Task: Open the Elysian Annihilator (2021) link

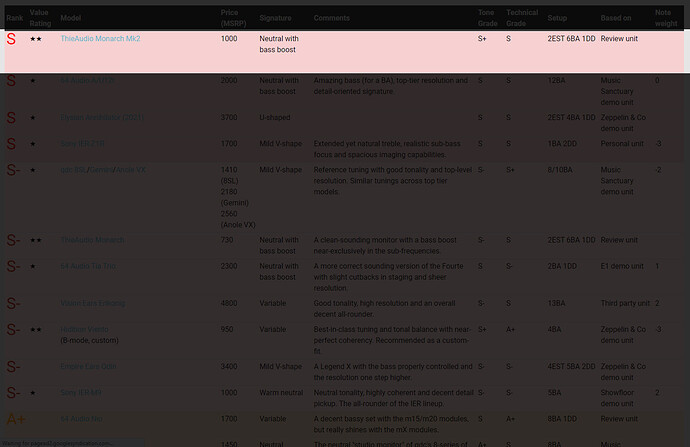Action: [102, 117]
